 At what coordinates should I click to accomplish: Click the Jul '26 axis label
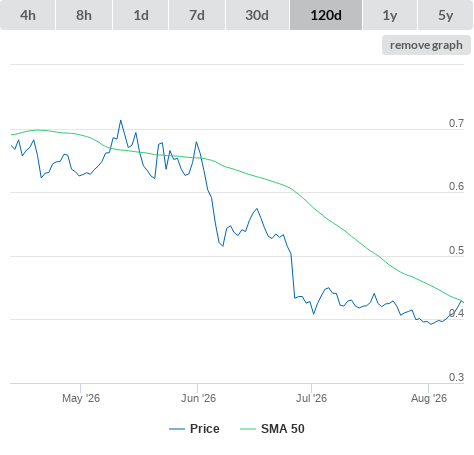[x=311, y=398]
